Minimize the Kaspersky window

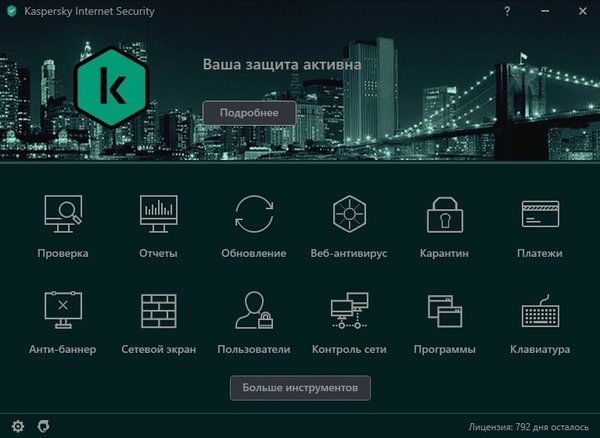(545, 11)
